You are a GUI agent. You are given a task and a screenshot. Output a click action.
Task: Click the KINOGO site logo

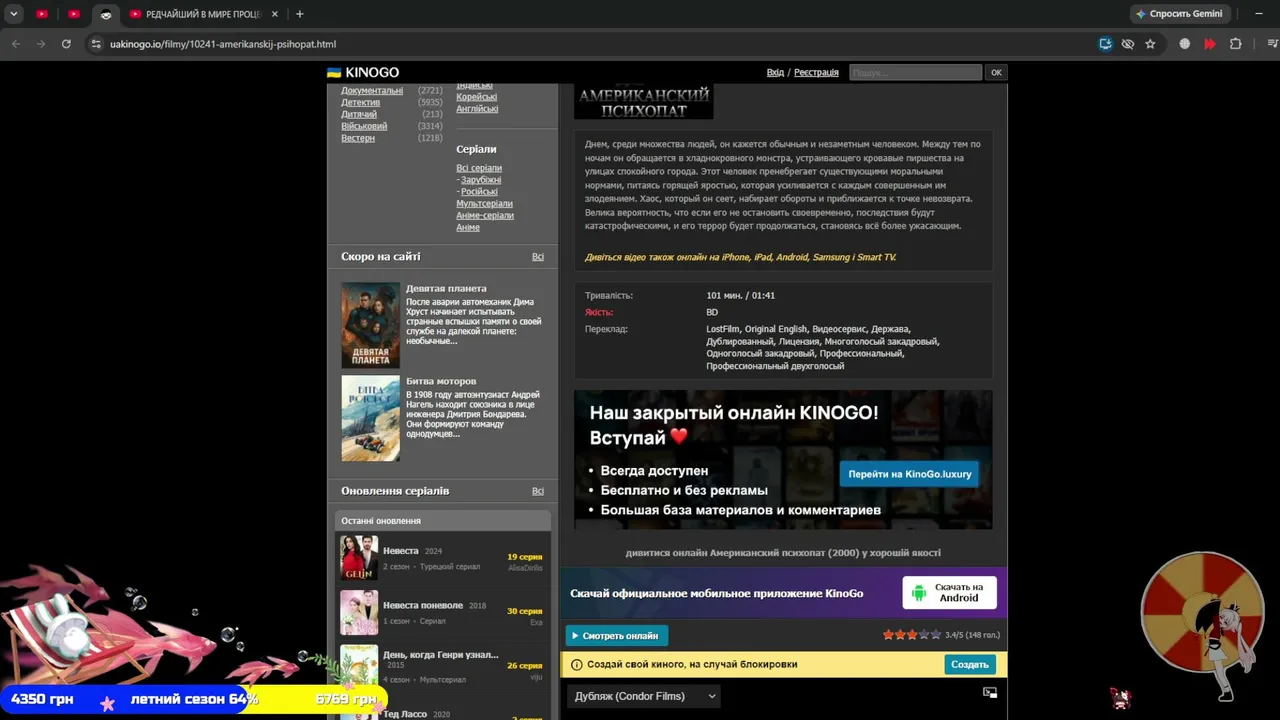pyautogui.click(x=363, y=72)
